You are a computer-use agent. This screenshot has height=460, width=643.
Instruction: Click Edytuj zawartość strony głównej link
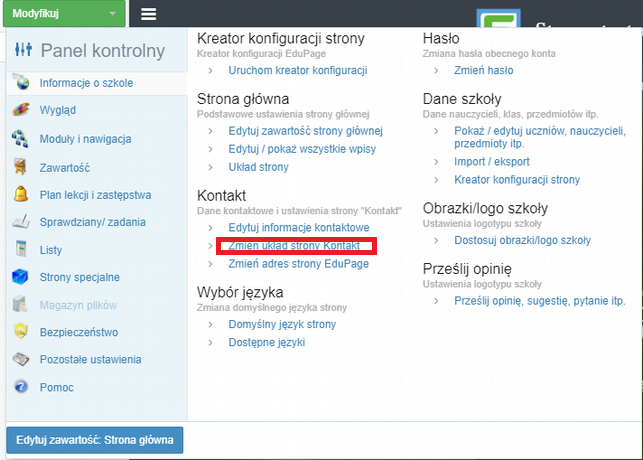[306, 131]
